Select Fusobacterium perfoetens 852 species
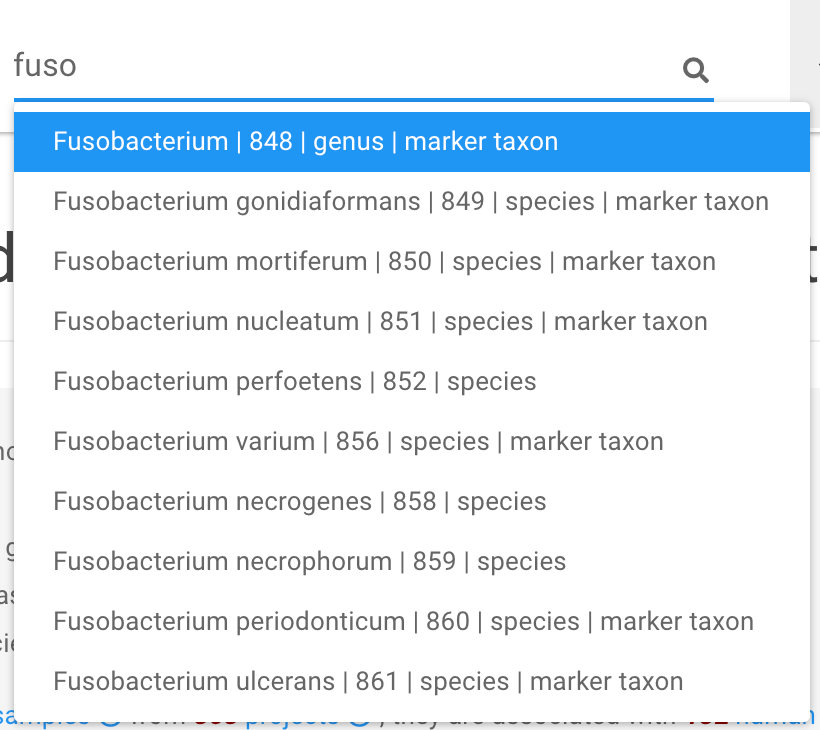The height and width of the screenshot is (730, 820). (x=412, y=382)
